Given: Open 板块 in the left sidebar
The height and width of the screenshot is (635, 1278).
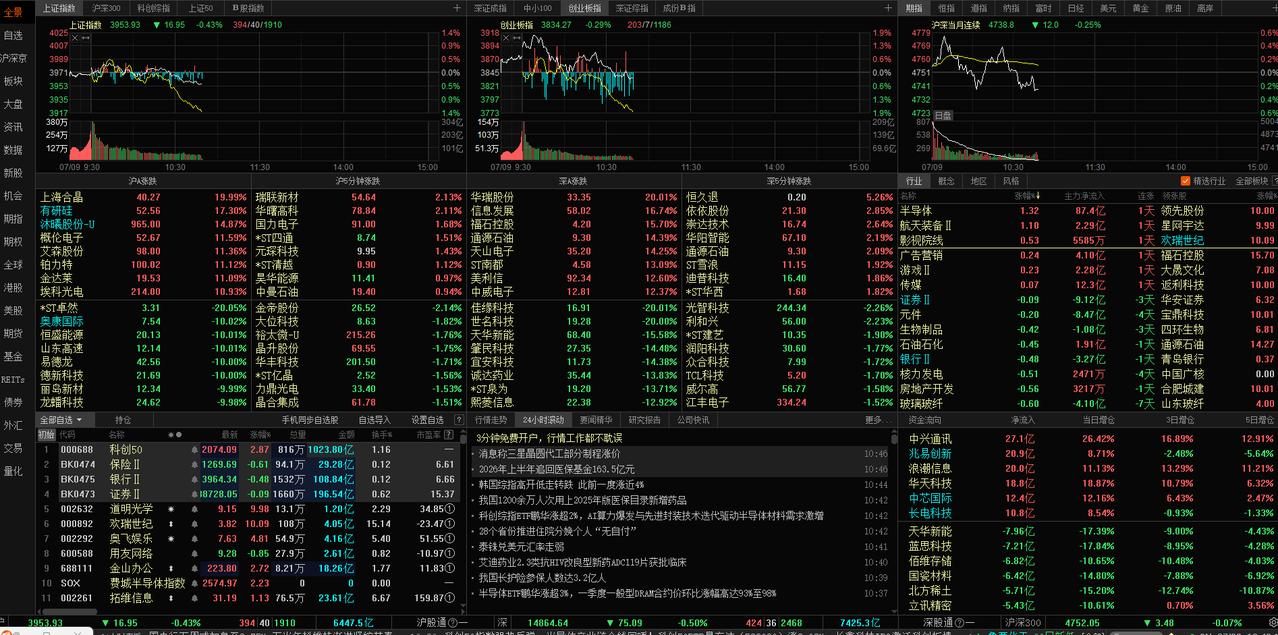Looking at the screenshot, I should [x=13, y=81].
